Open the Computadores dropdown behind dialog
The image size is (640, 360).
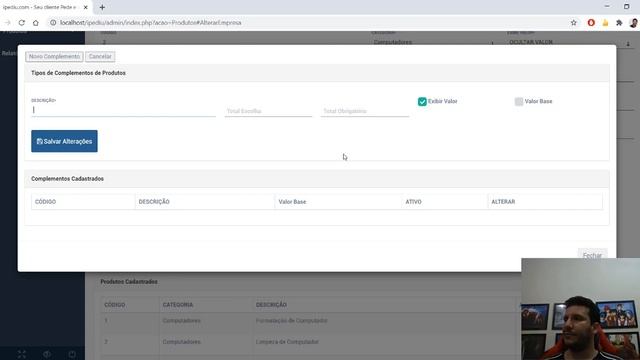[x=434, y=42]
